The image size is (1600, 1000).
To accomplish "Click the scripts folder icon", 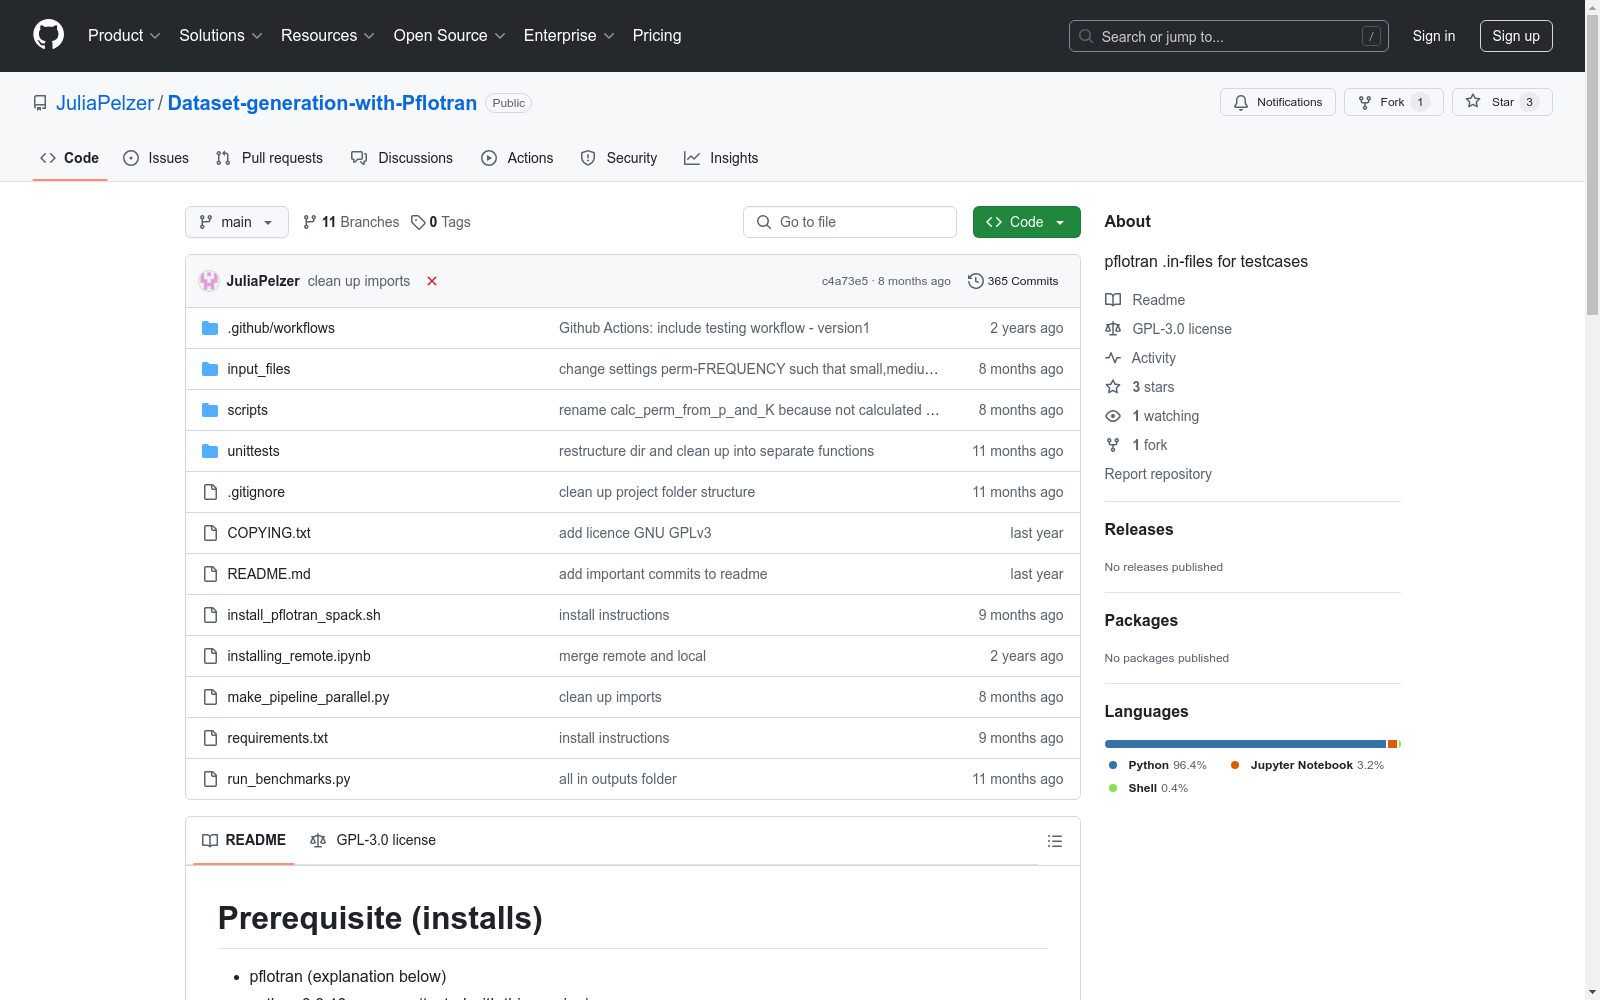I will coord(210,410).
